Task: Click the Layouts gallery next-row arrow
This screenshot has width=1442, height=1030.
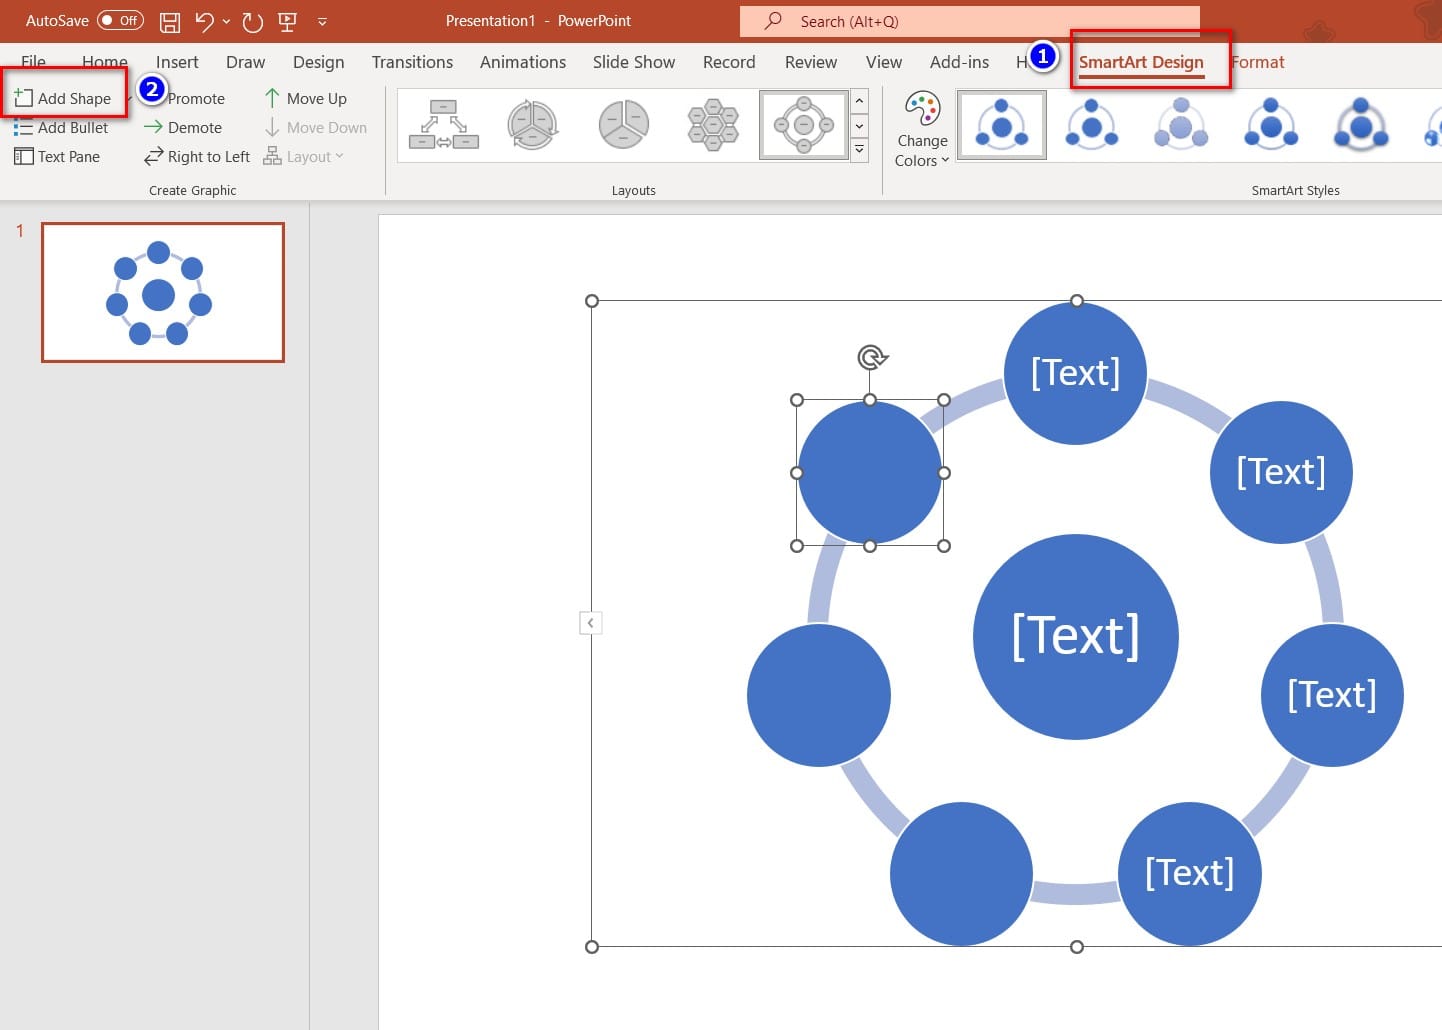Action: point(859,126)
